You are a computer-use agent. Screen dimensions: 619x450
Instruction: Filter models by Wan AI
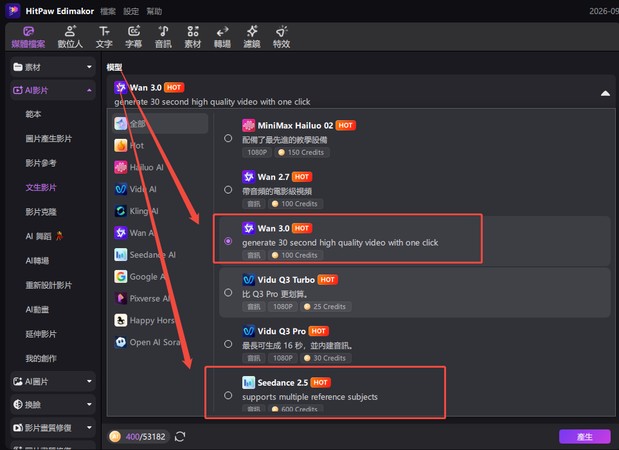pos(160,233)
